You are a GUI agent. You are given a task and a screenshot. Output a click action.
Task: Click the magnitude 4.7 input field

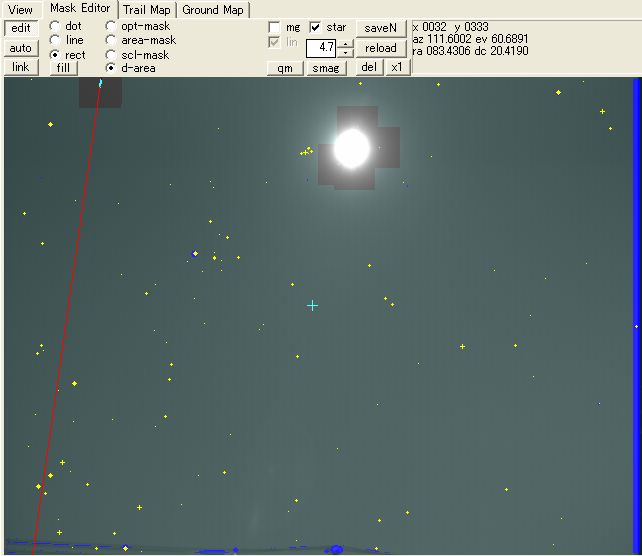tap(320, 47)
